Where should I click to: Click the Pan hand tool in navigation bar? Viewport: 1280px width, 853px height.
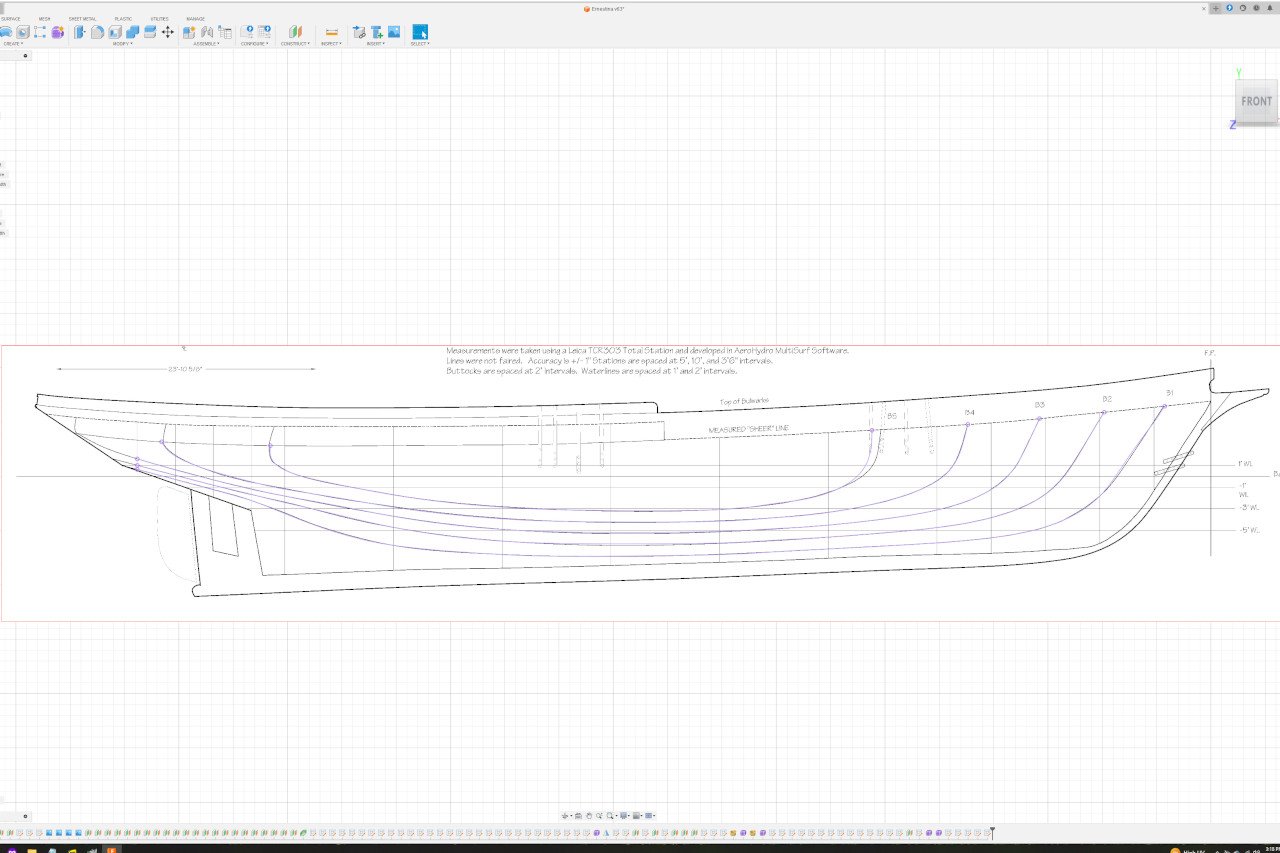click(x=589, y=816)
